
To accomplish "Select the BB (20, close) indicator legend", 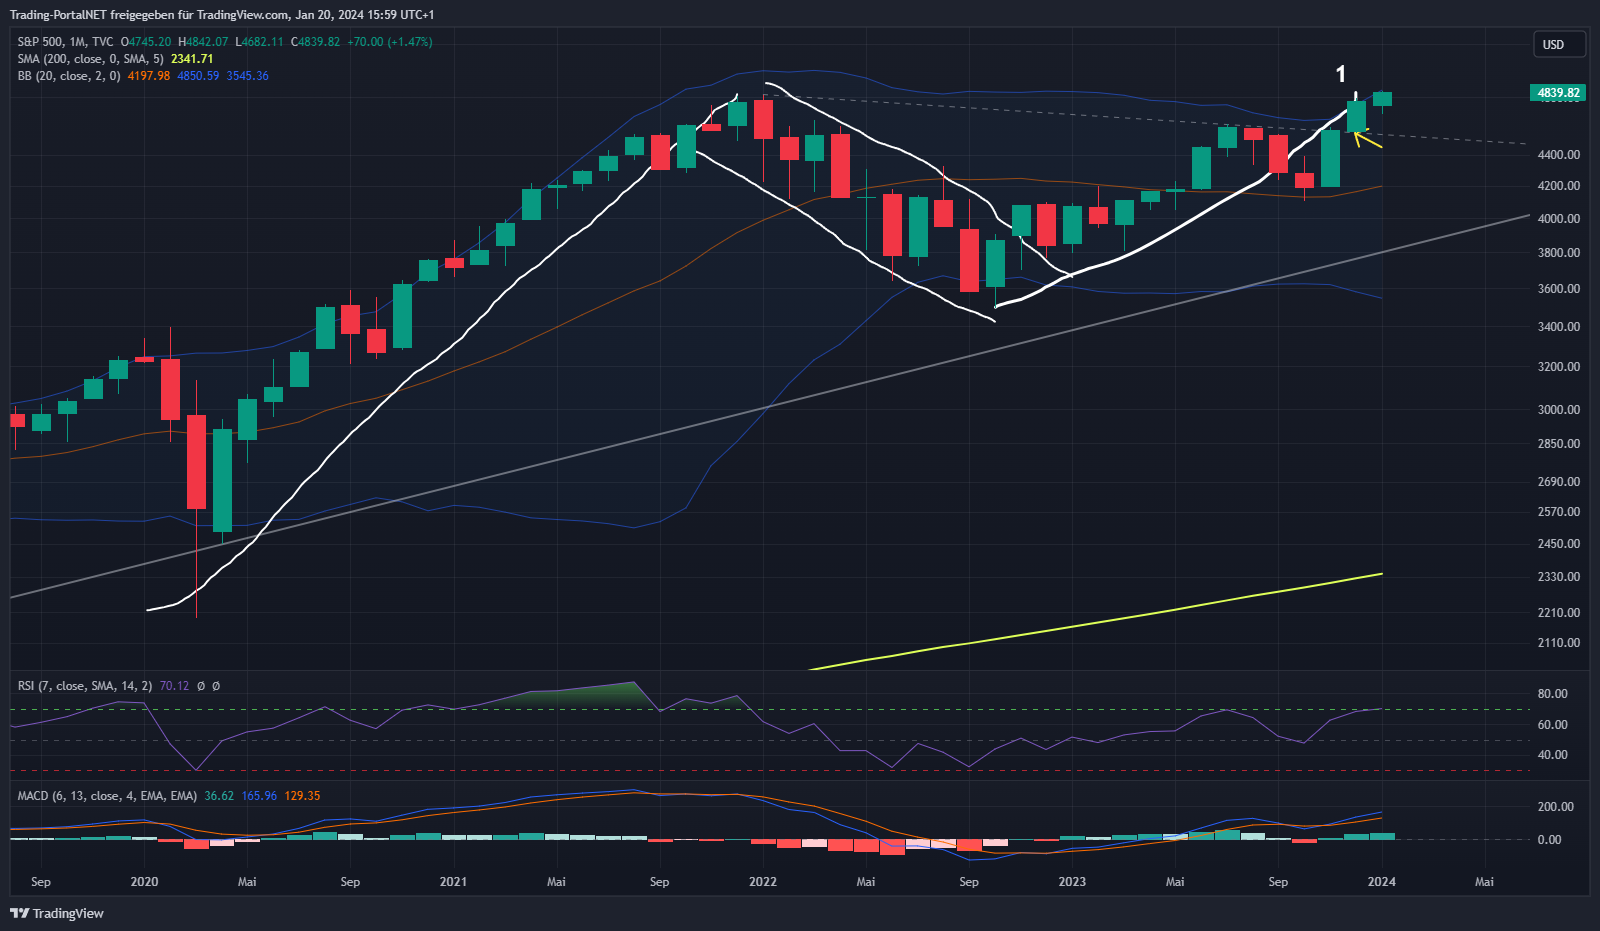I will coord(68,76).
